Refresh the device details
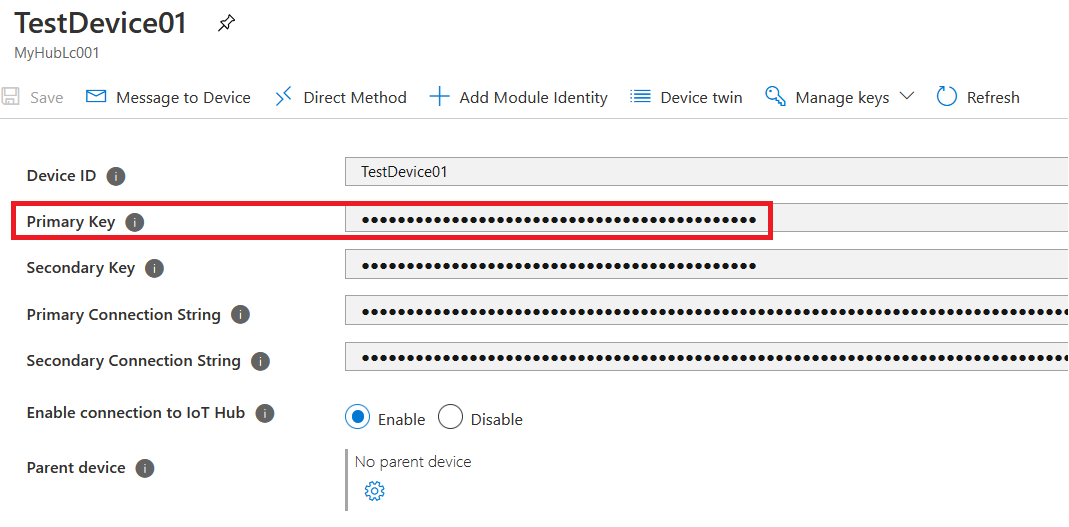 click(x=978, y=97)
